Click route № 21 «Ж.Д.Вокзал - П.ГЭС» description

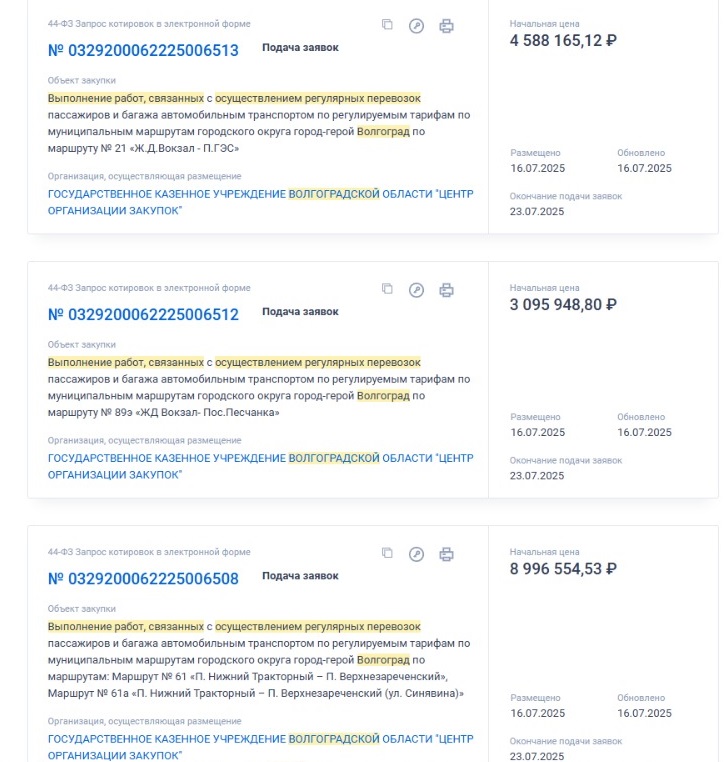click(x=259, y=123)
